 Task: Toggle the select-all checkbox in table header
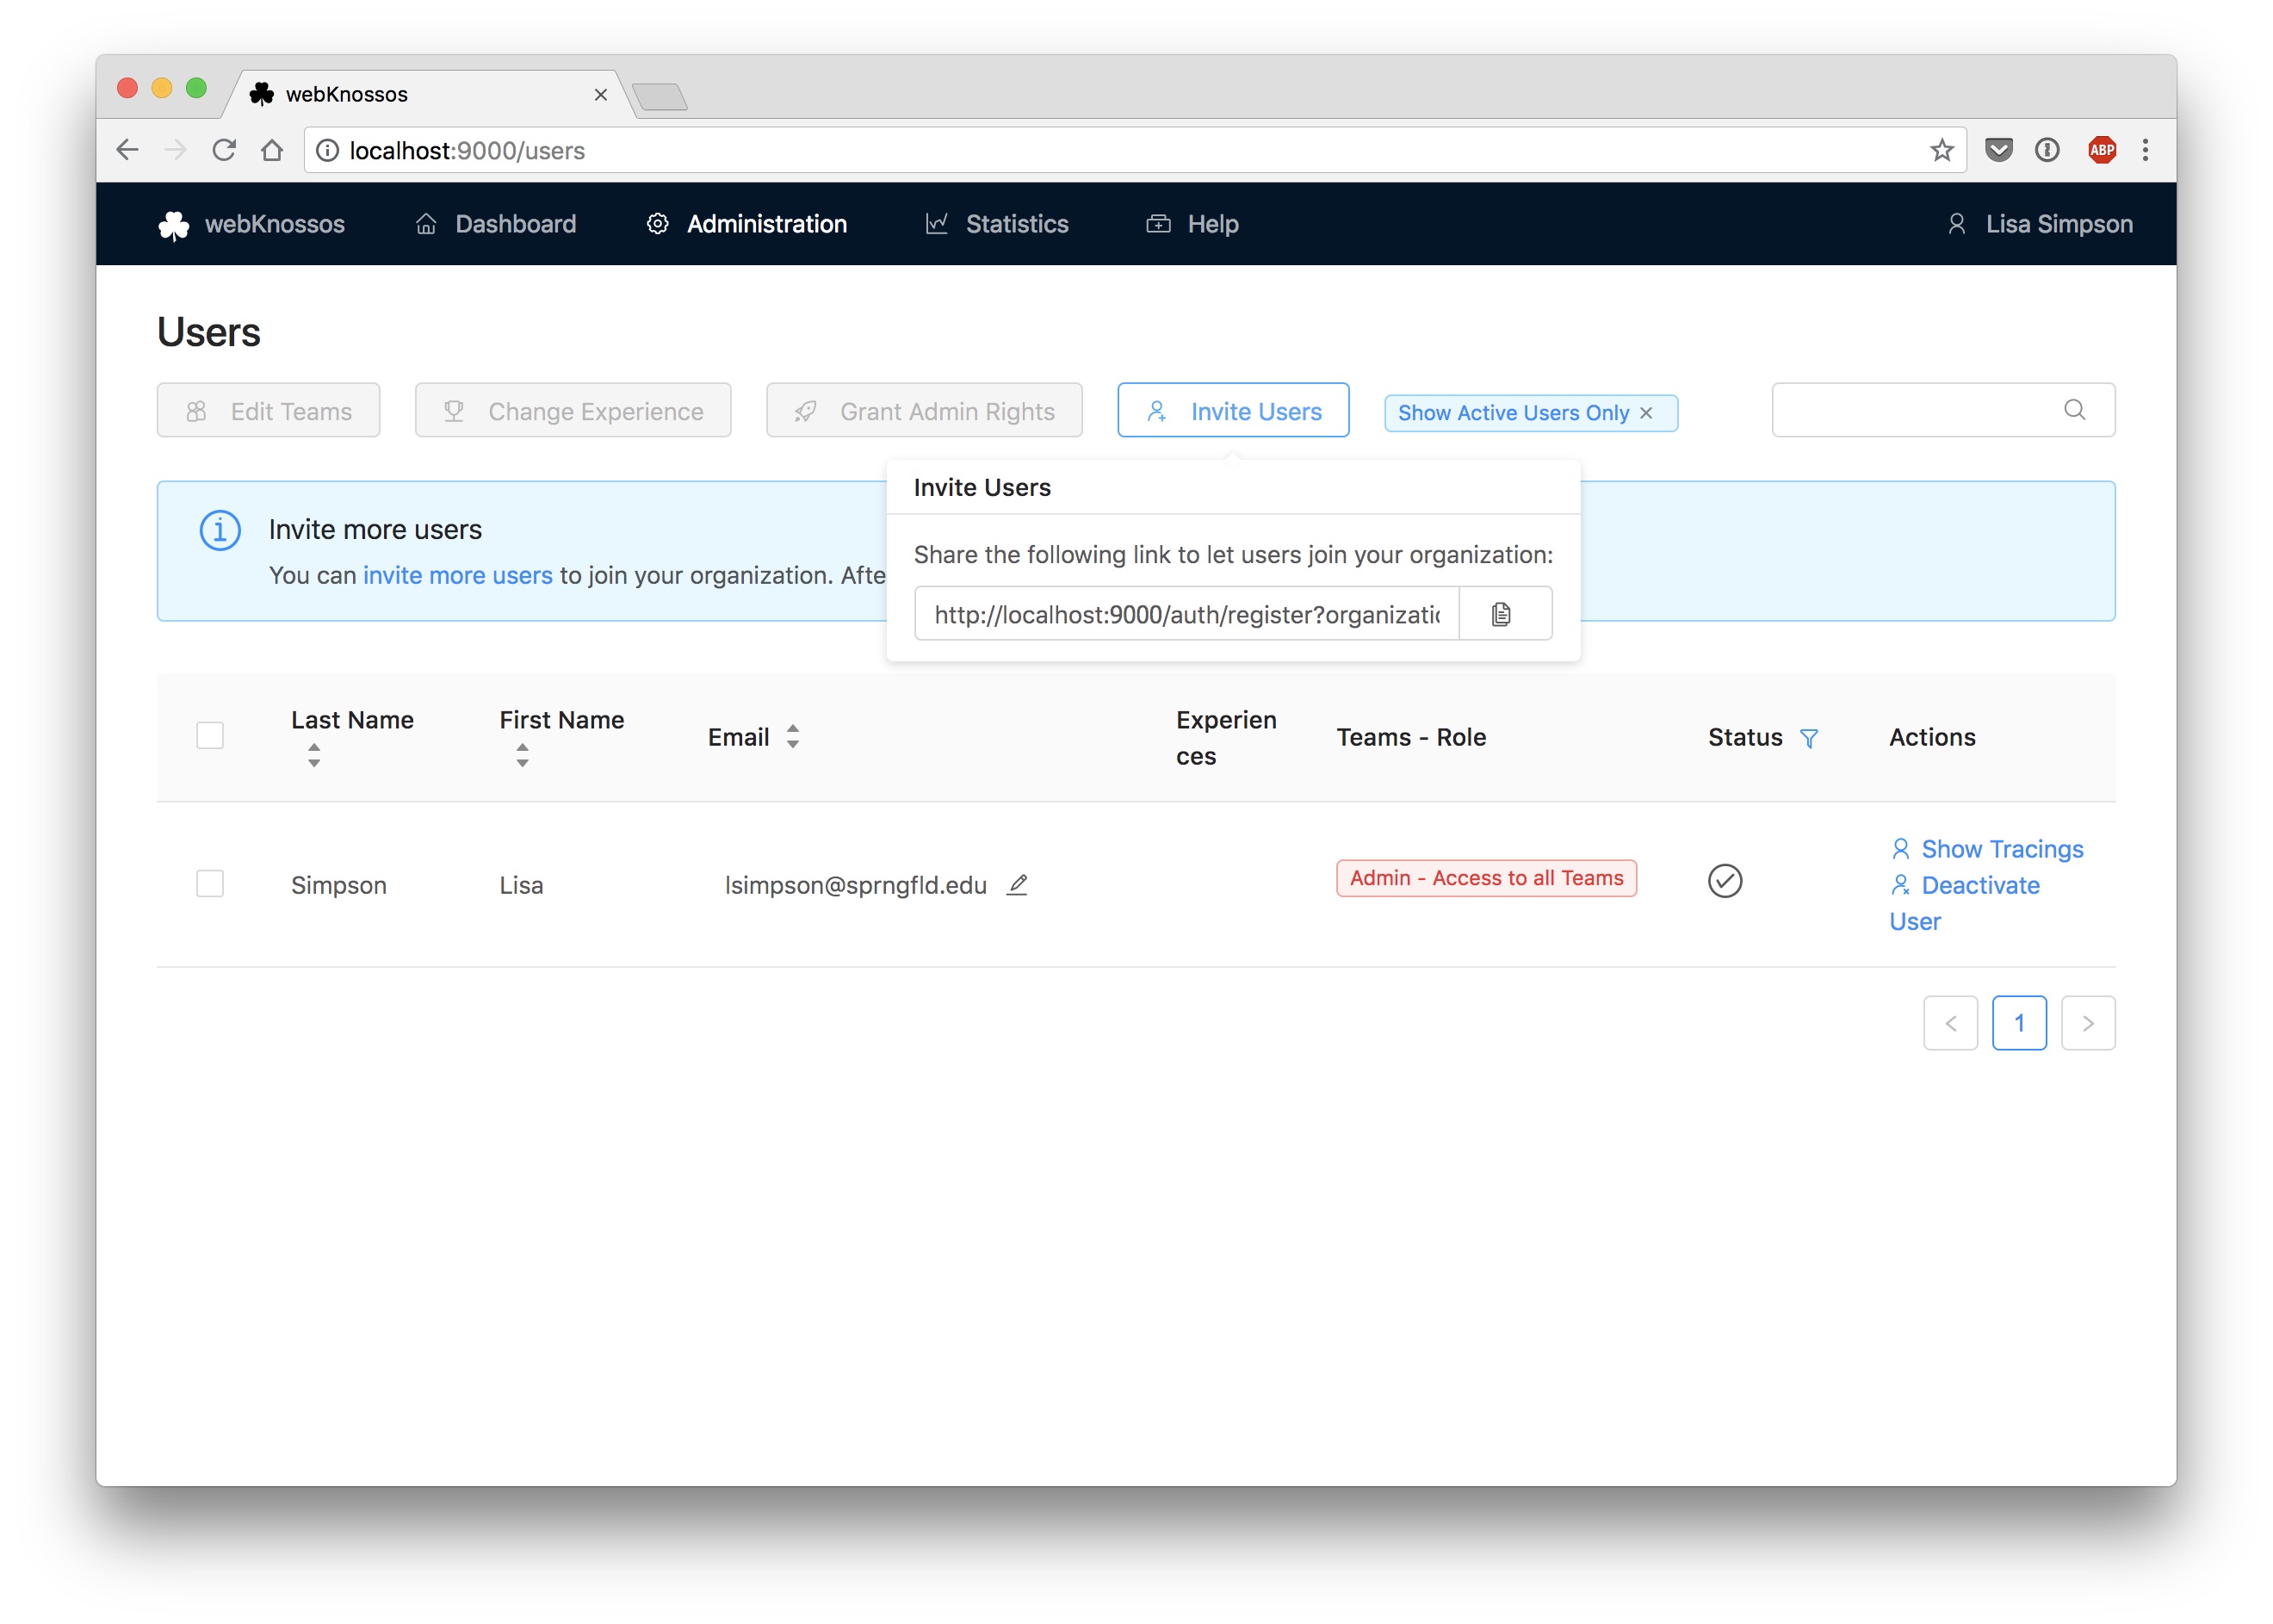click(x=210, y=736)
